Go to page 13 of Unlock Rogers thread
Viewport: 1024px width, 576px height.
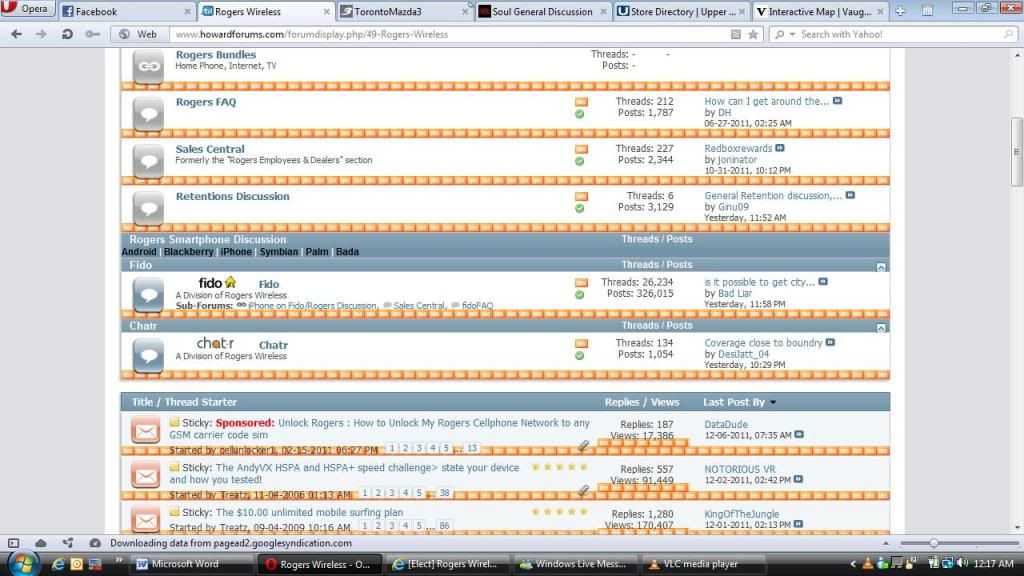point(472,448)
